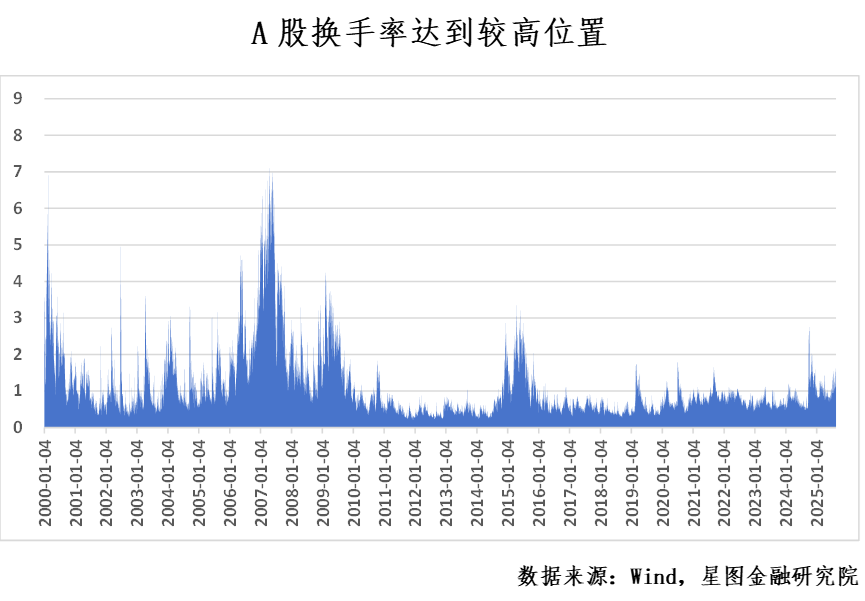Screen dimensions: 865x601
Task: Click the x-axis date 2000-01-04
Action: [x=45, y=483]
